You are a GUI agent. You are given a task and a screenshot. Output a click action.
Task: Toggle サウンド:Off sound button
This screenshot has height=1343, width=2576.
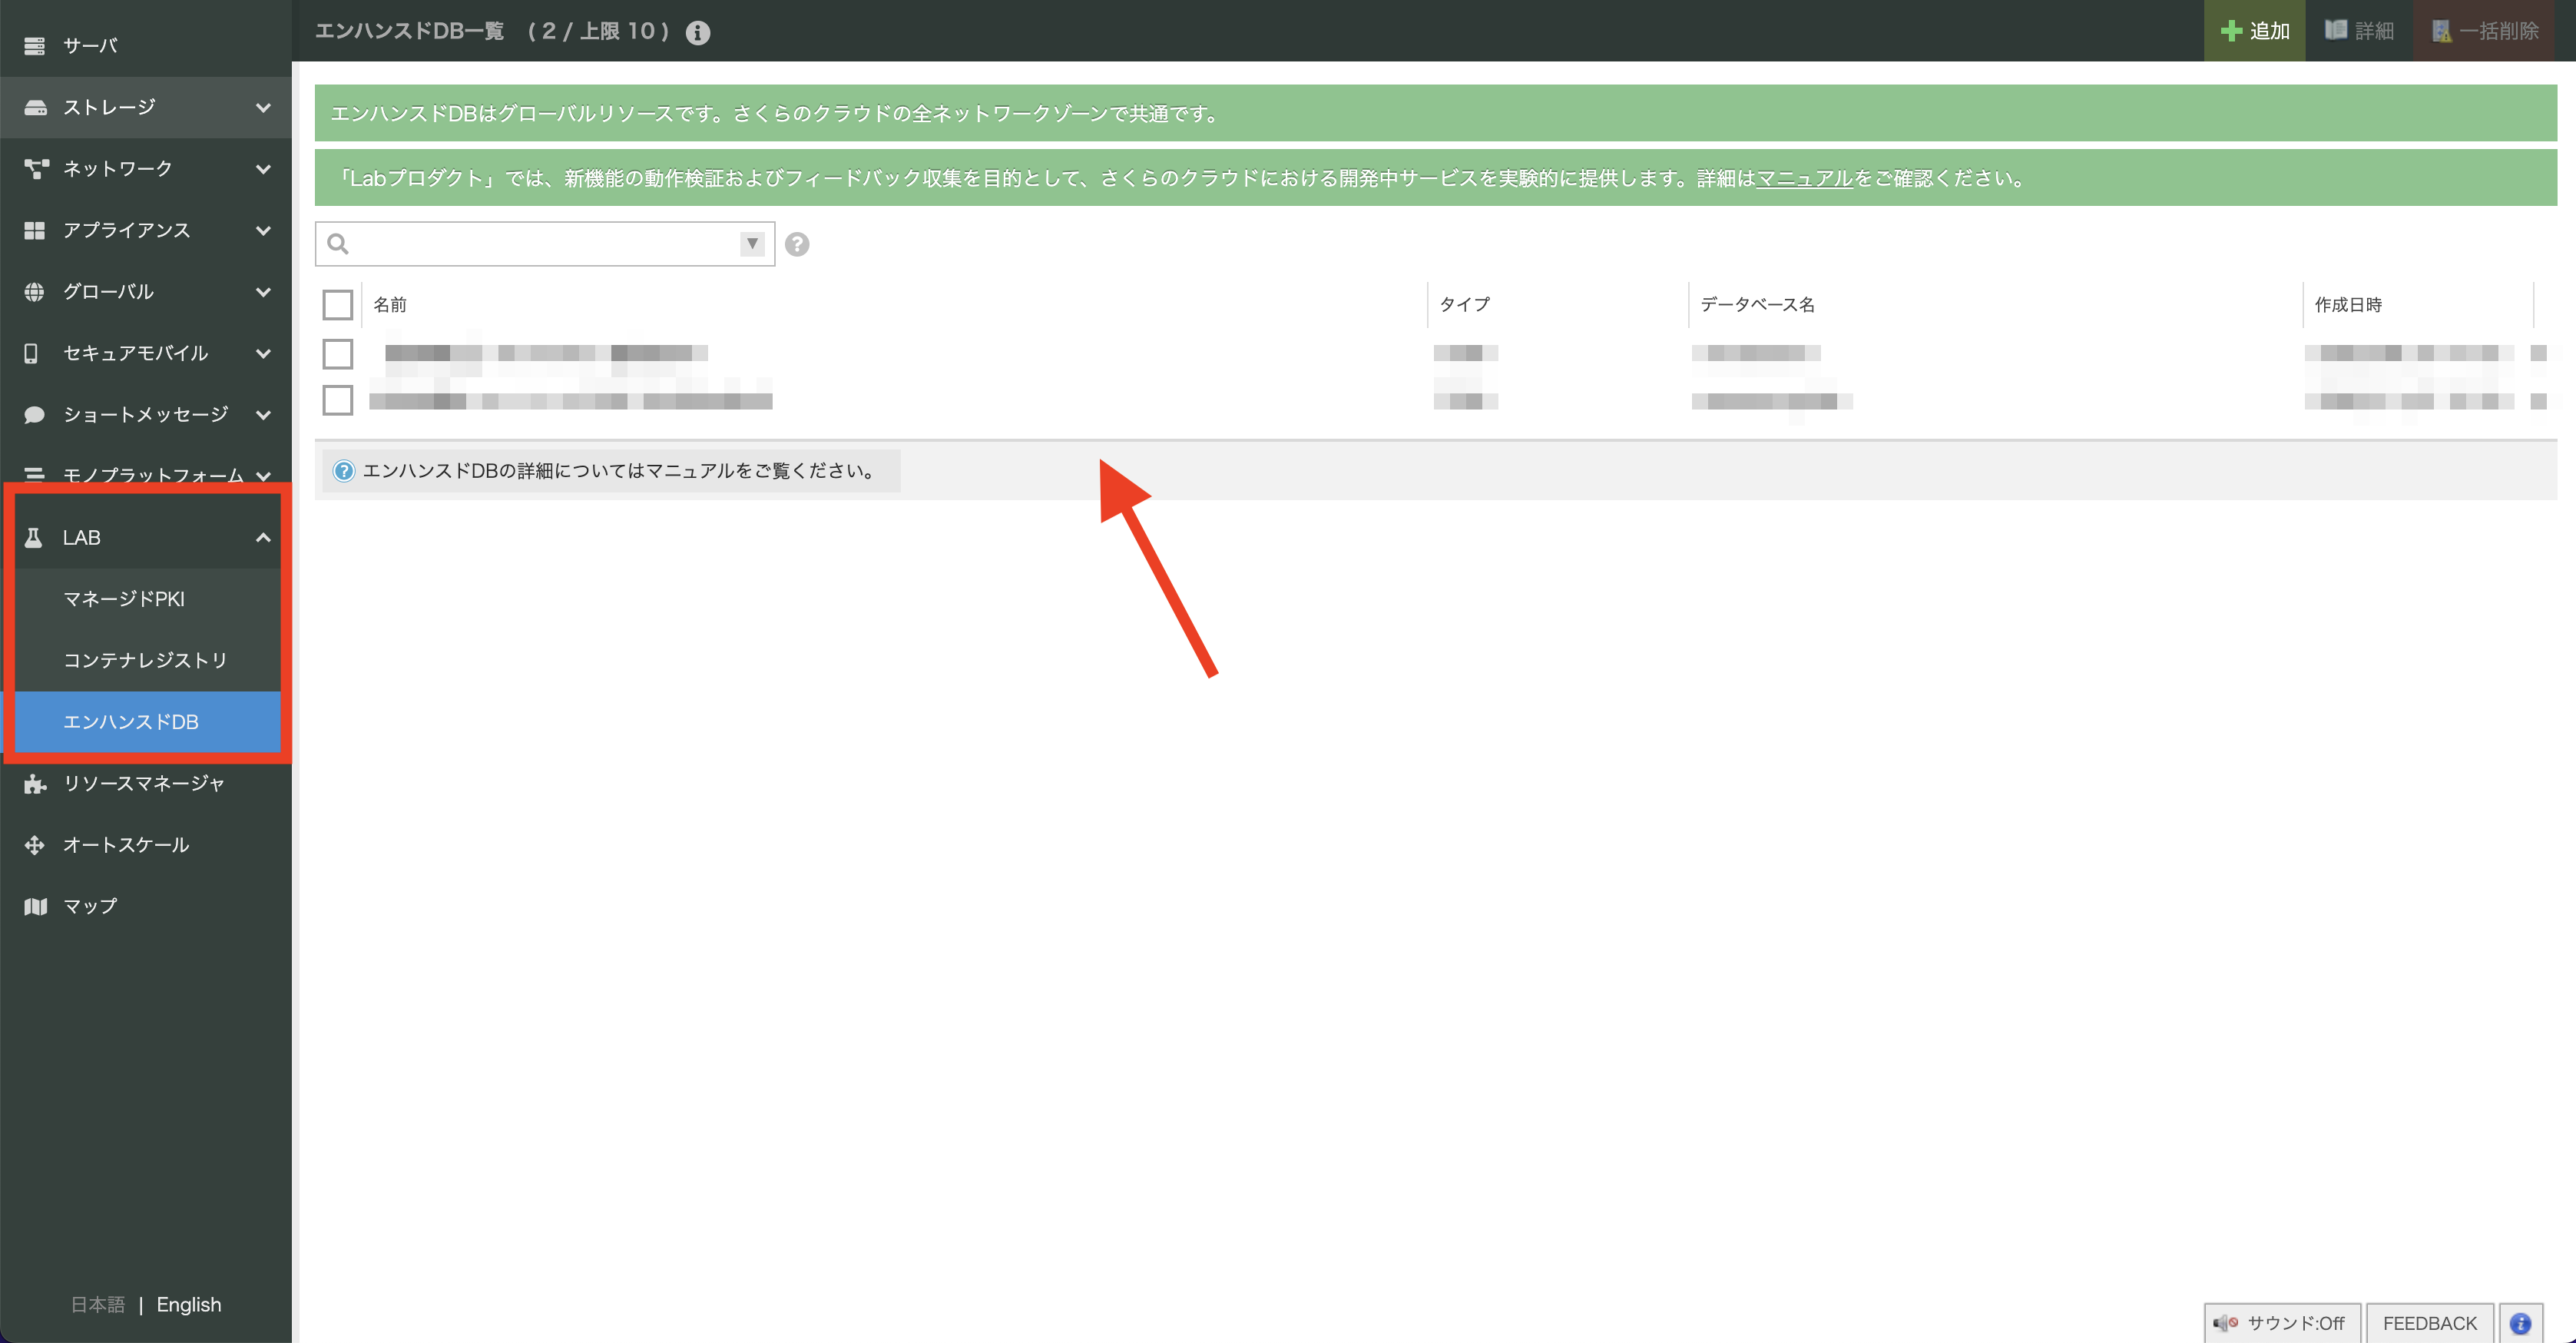(2281, 1322)
